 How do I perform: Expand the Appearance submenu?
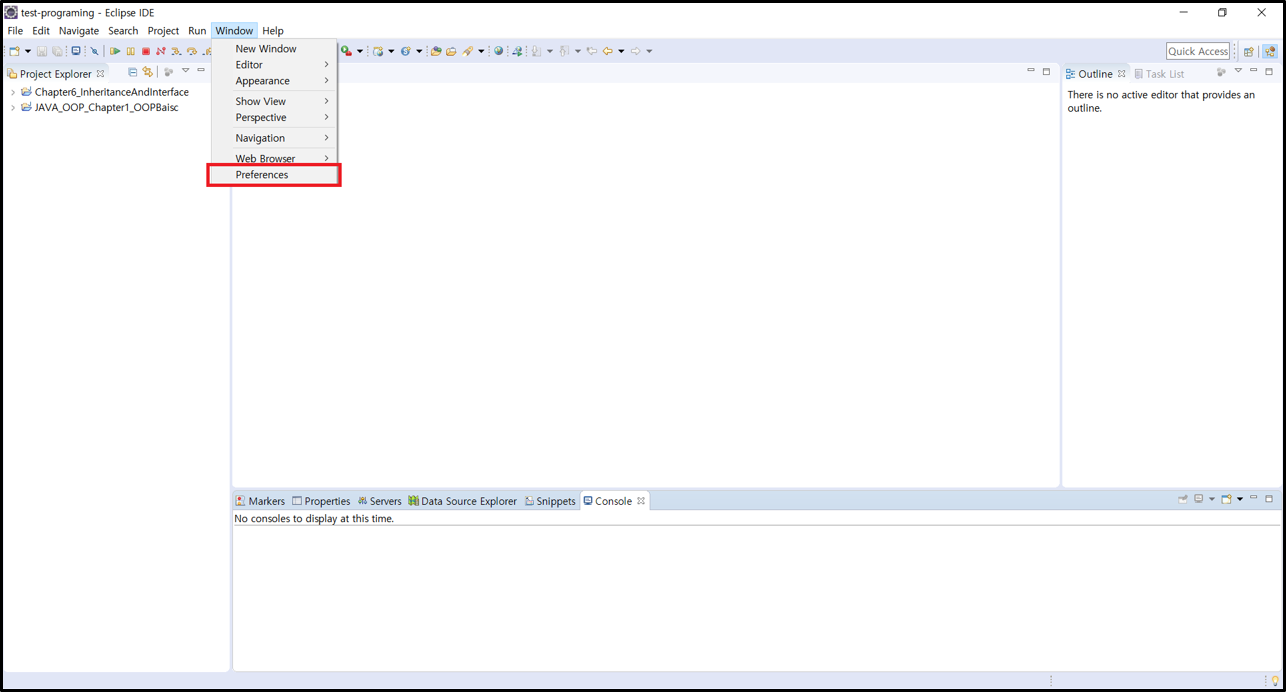274,81
